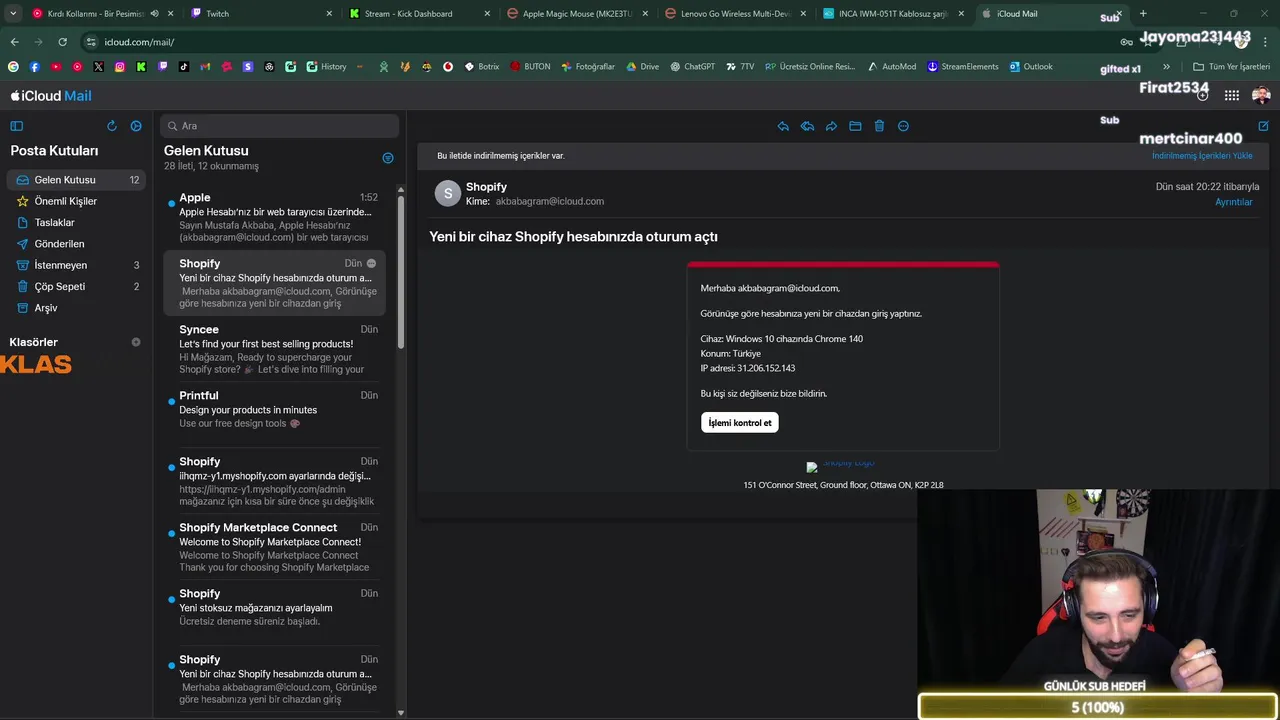Open the History bookmark

coord(327,66)
